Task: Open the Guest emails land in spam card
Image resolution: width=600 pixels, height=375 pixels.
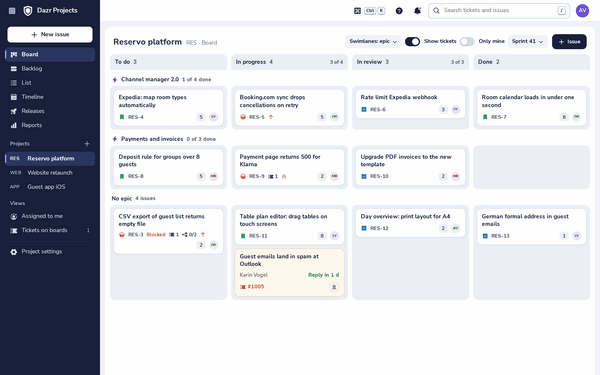Action: pos(289,272)
